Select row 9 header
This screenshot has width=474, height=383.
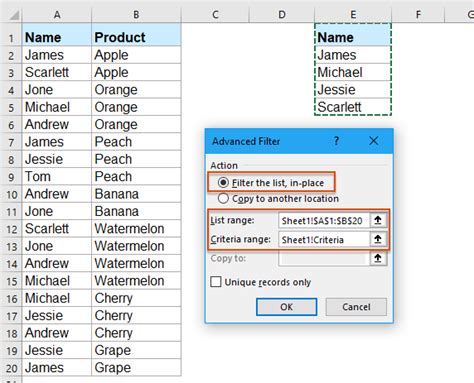click(11, 177)
